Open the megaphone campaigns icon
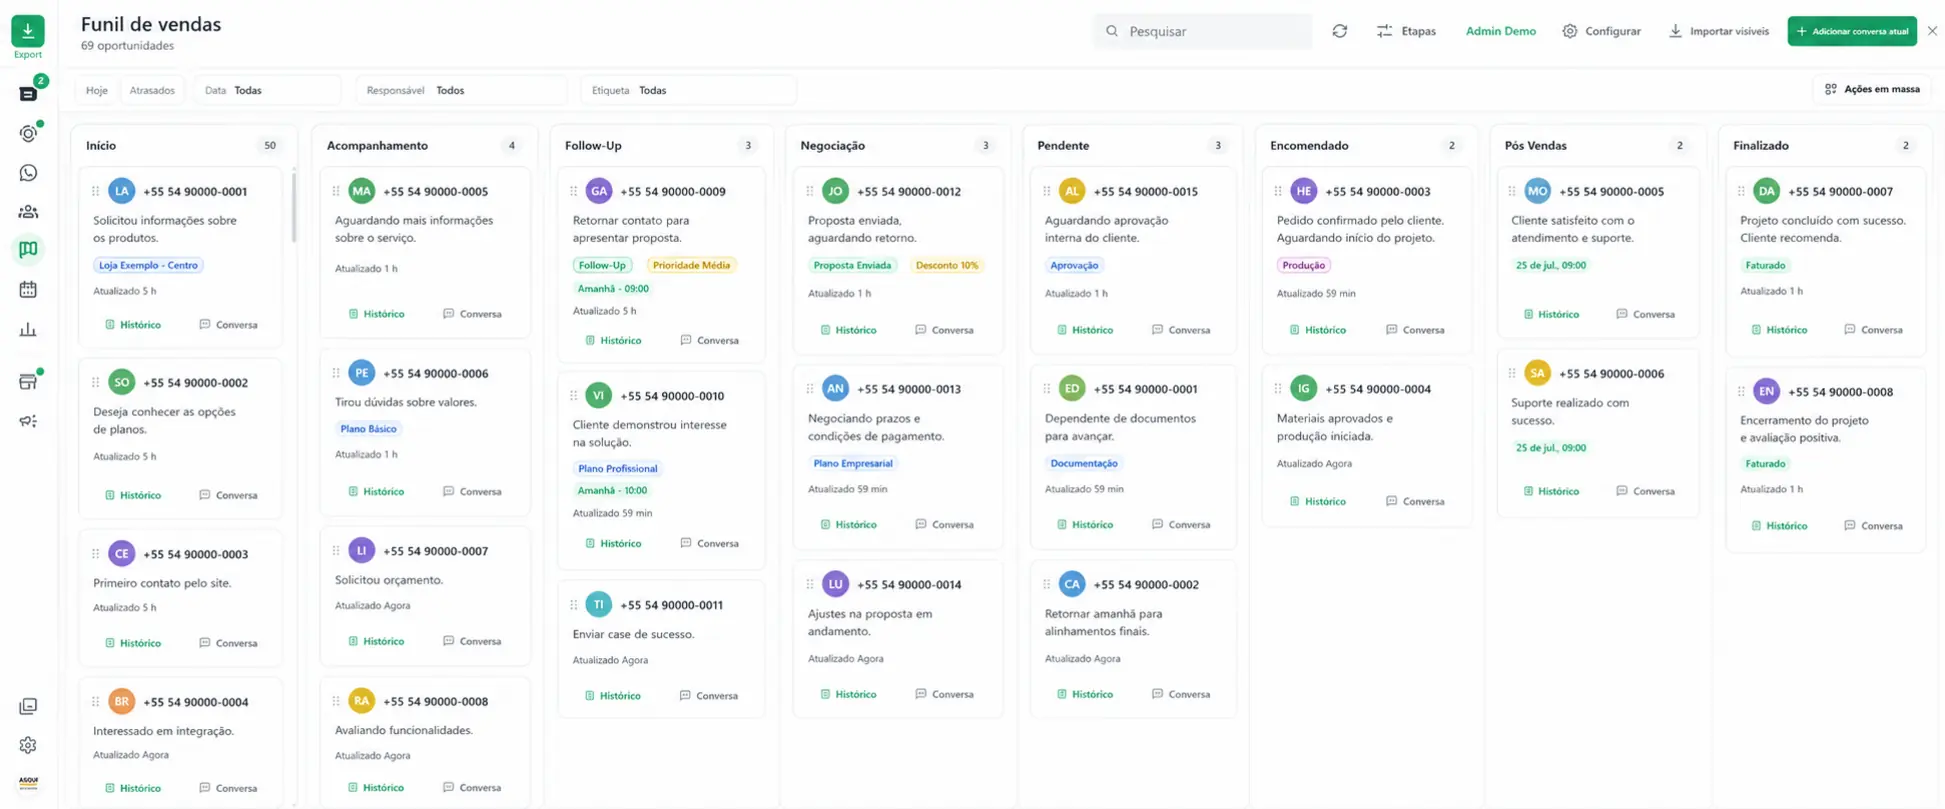The image size is (1945, 809). pos(28,421)
